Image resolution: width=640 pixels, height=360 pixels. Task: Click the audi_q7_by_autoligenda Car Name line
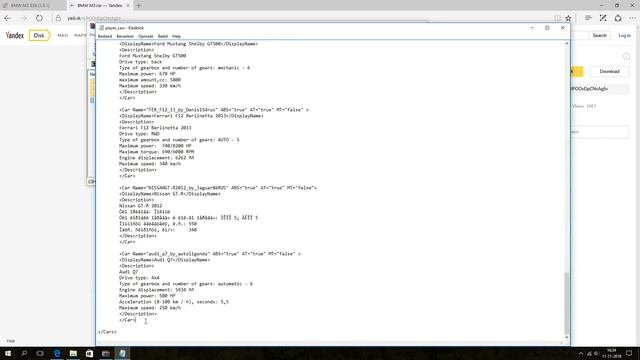(x=210, y=254)
